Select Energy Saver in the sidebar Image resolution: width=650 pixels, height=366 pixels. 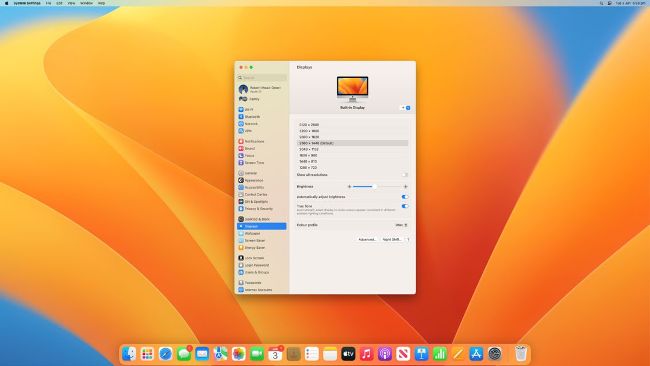262,247
